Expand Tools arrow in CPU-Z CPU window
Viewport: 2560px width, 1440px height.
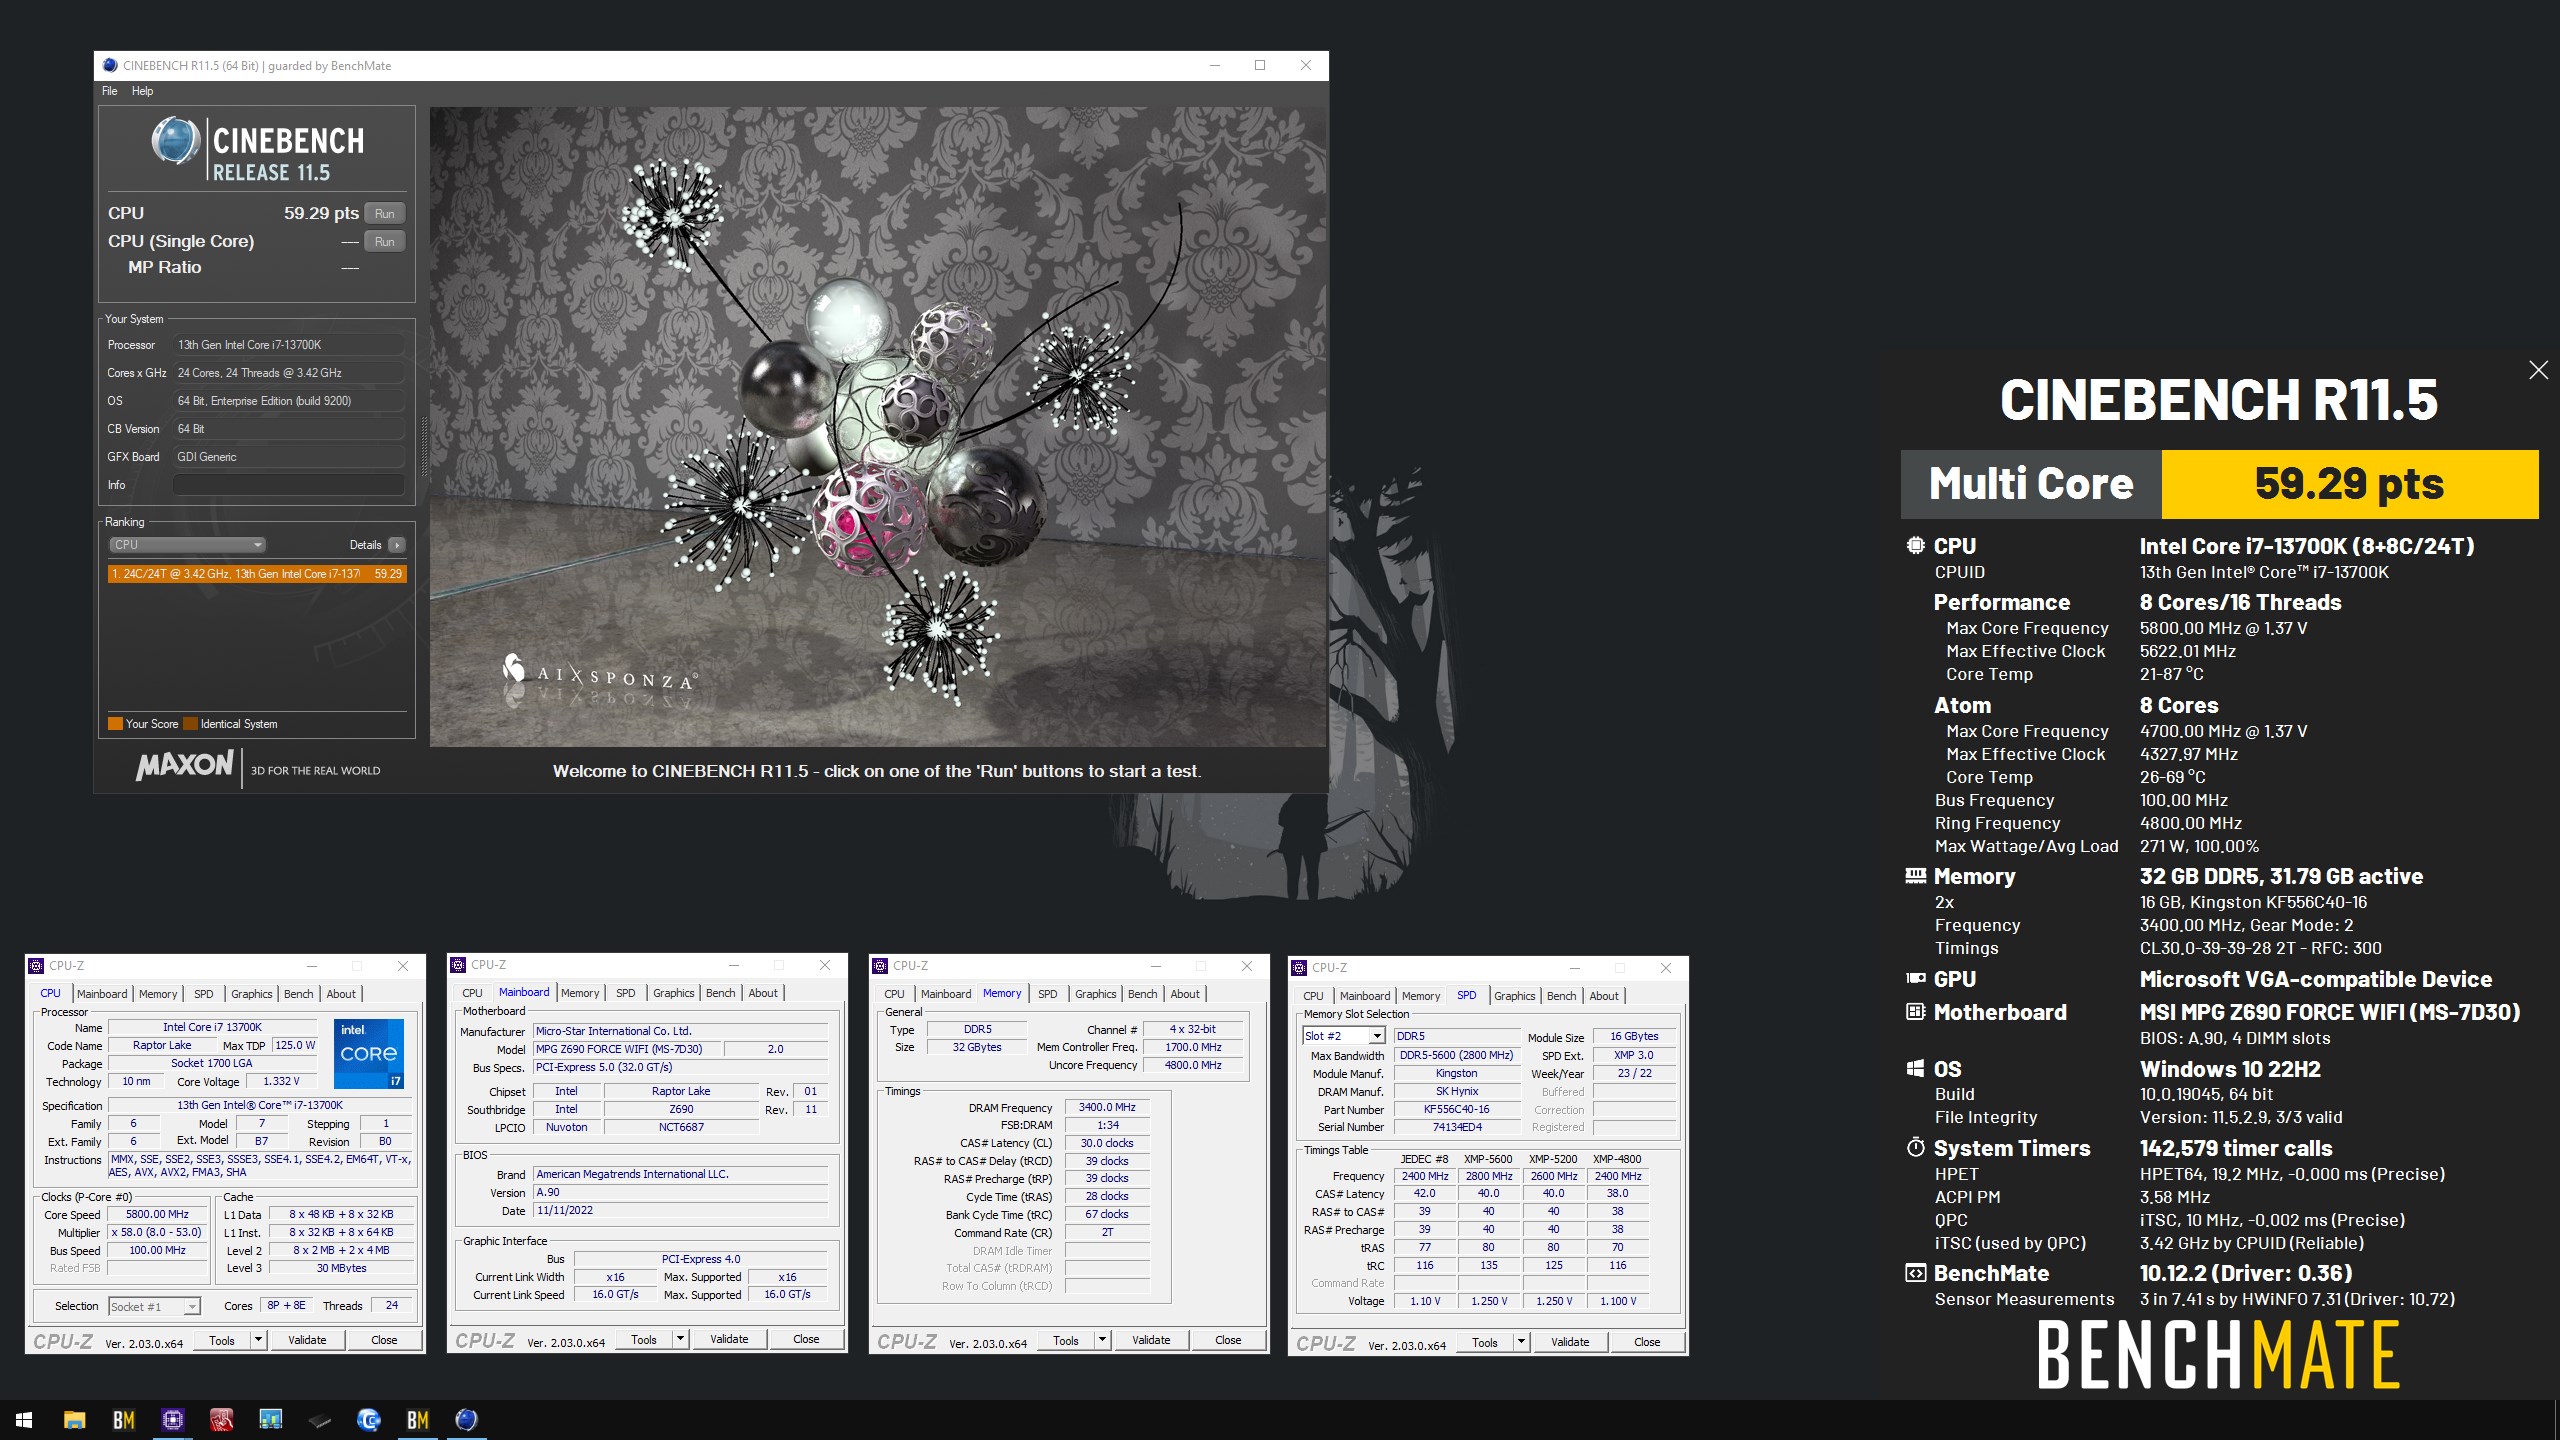tap(258, 1340)
